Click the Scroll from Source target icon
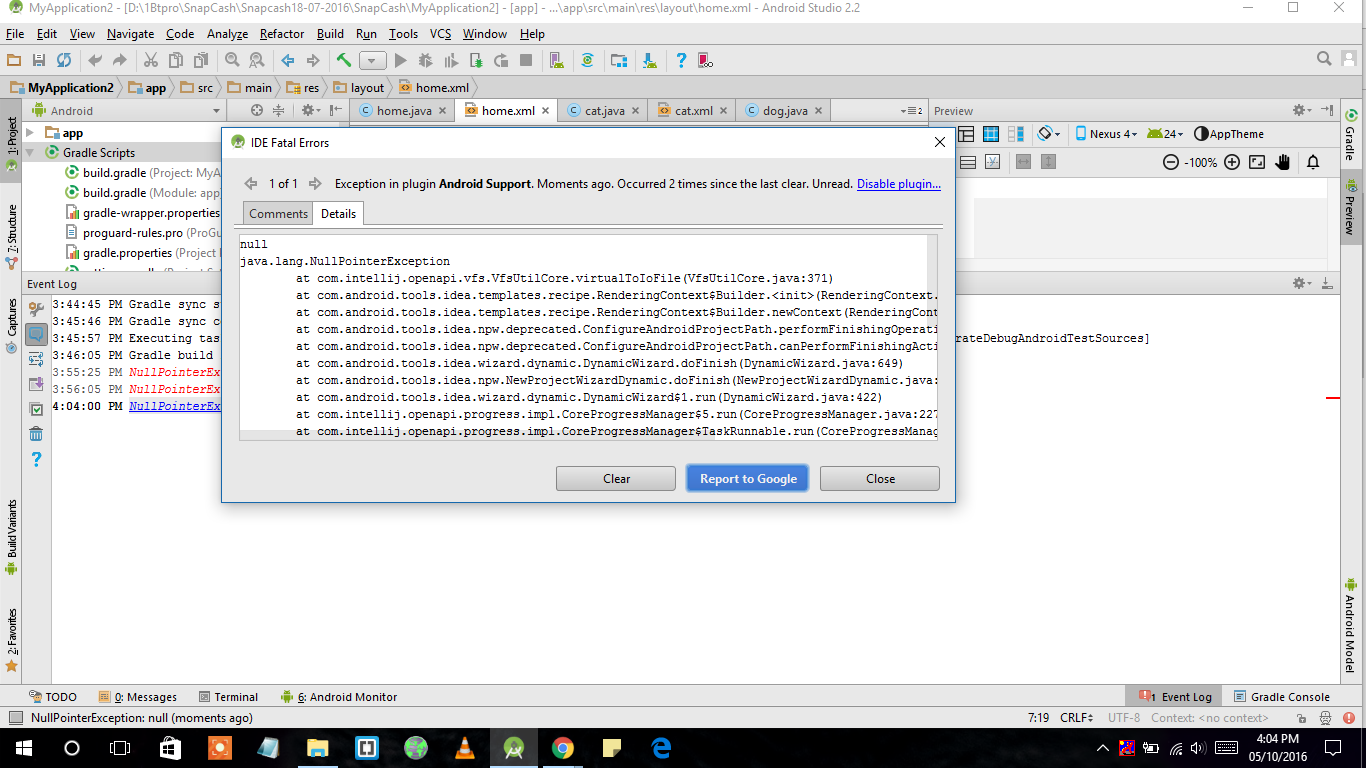 pos(257,110)
